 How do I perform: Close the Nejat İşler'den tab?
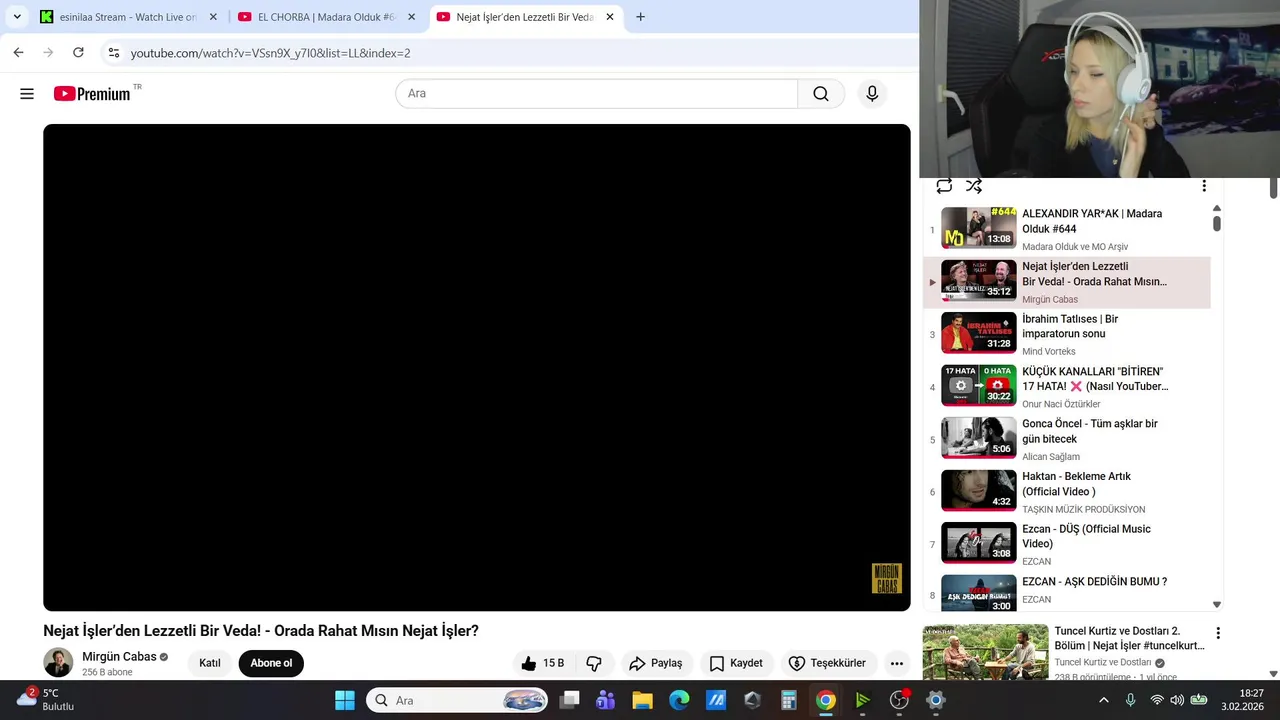pyautogui.click(x=610, y=17)
